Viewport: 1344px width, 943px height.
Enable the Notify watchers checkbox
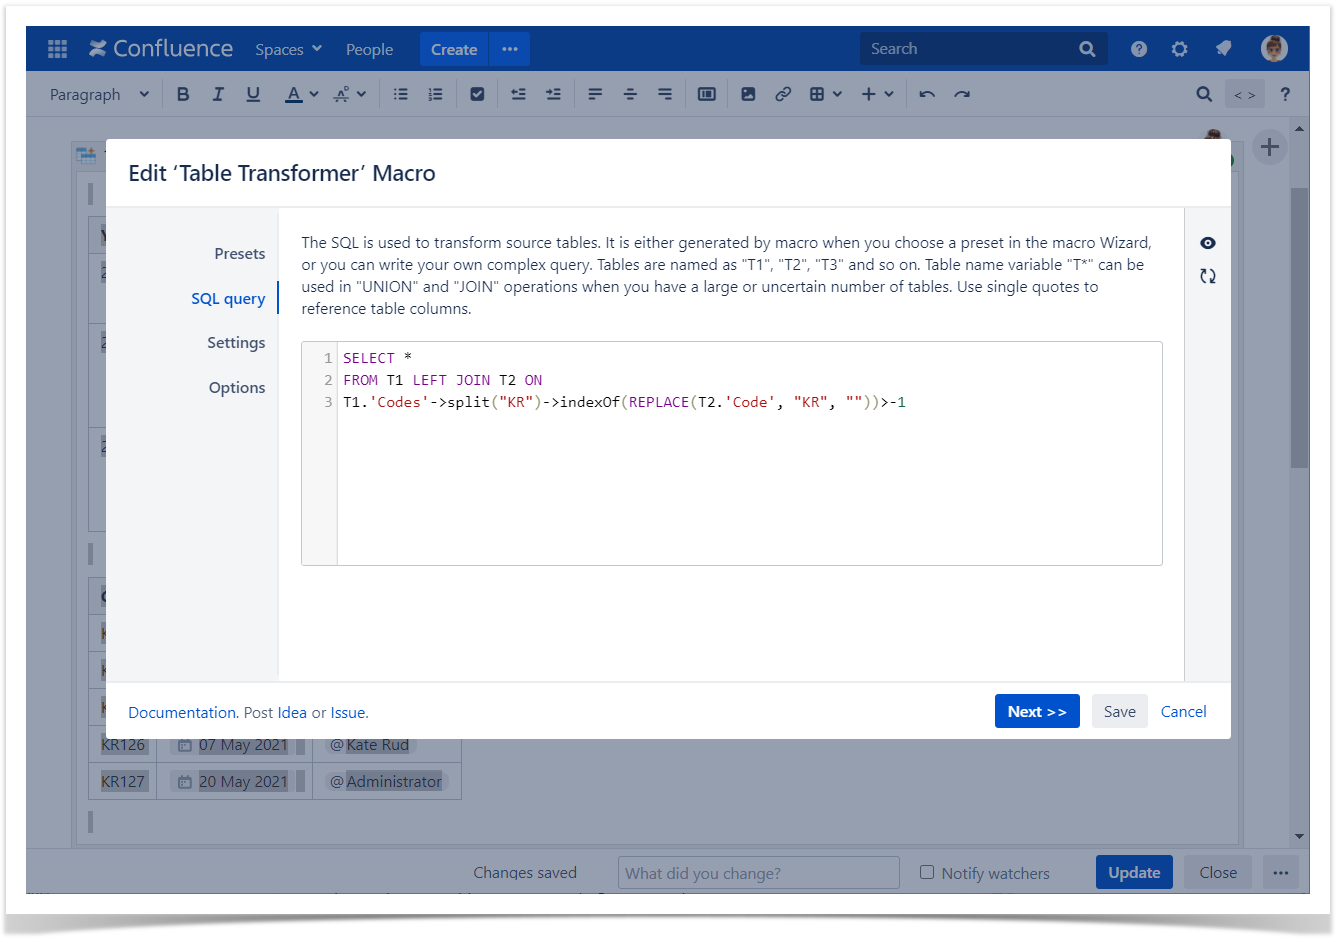tap(927, 872)
